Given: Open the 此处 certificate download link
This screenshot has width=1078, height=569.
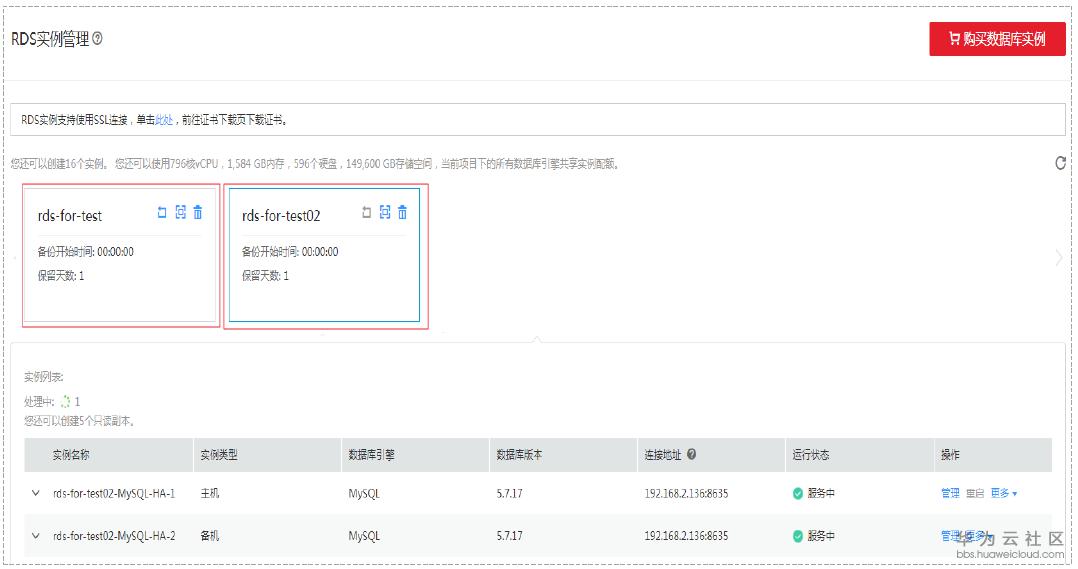Looking at the screenshot, I should (x=164, y=120).
